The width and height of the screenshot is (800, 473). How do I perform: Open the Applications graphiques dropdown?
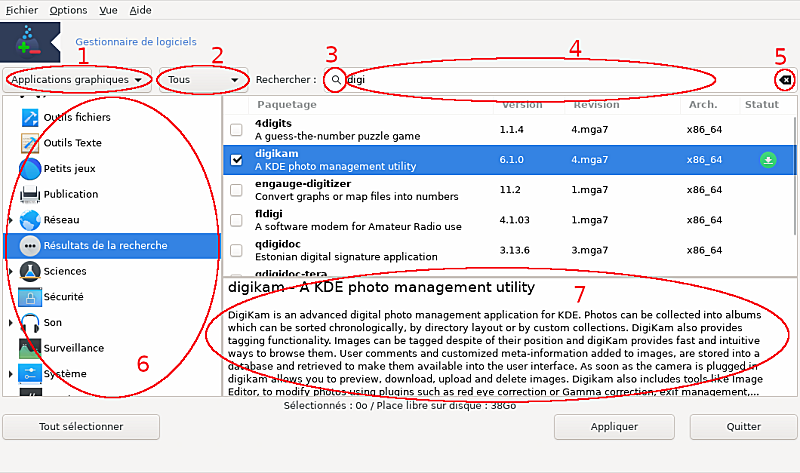pyautogui.click(x=77, y=79)
